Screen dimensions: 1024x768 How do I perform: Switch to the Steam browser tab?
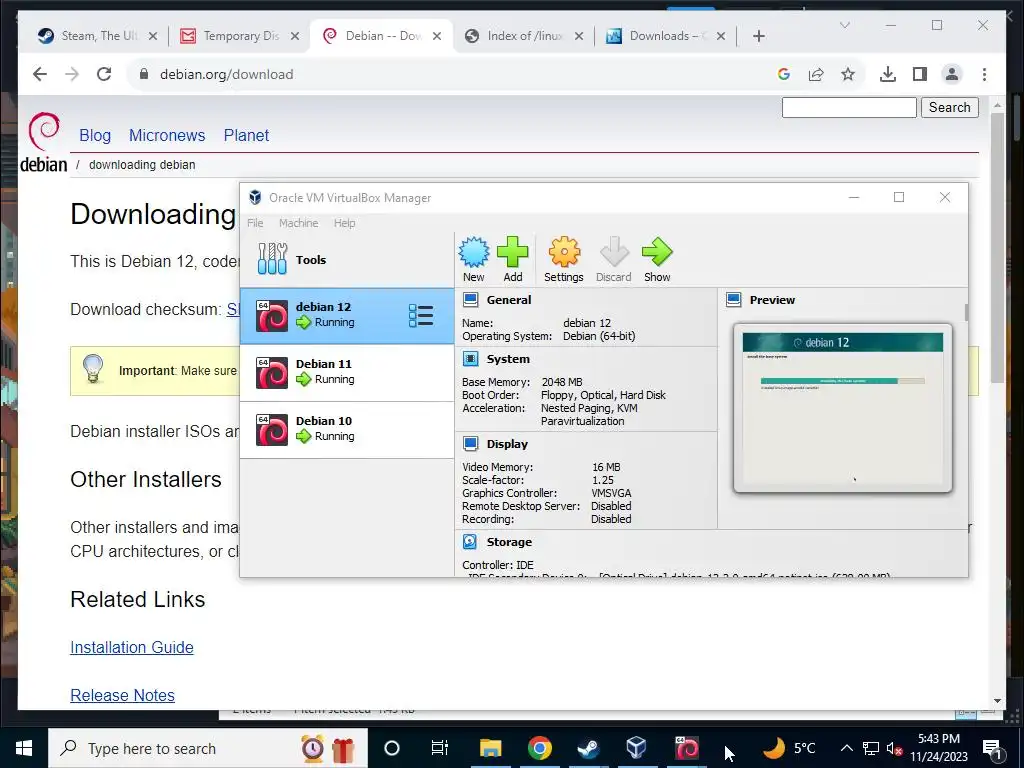point(98,36)
